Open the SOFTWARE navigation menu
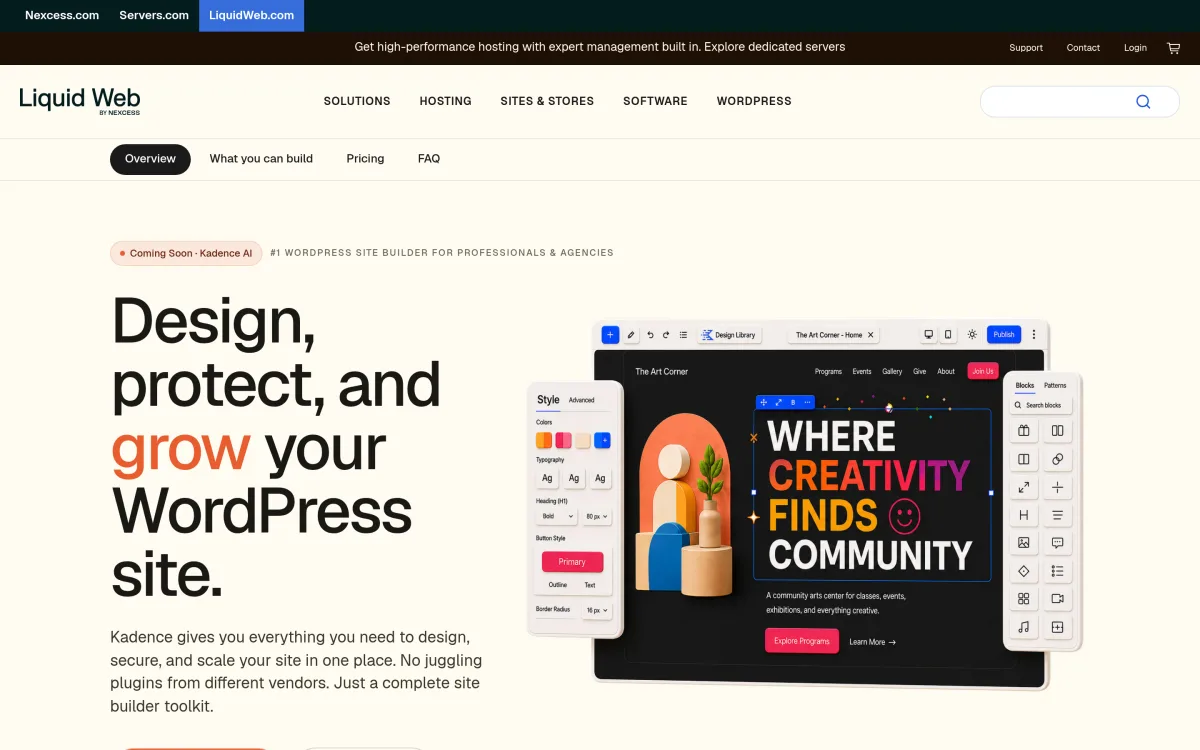 point(655,101)
